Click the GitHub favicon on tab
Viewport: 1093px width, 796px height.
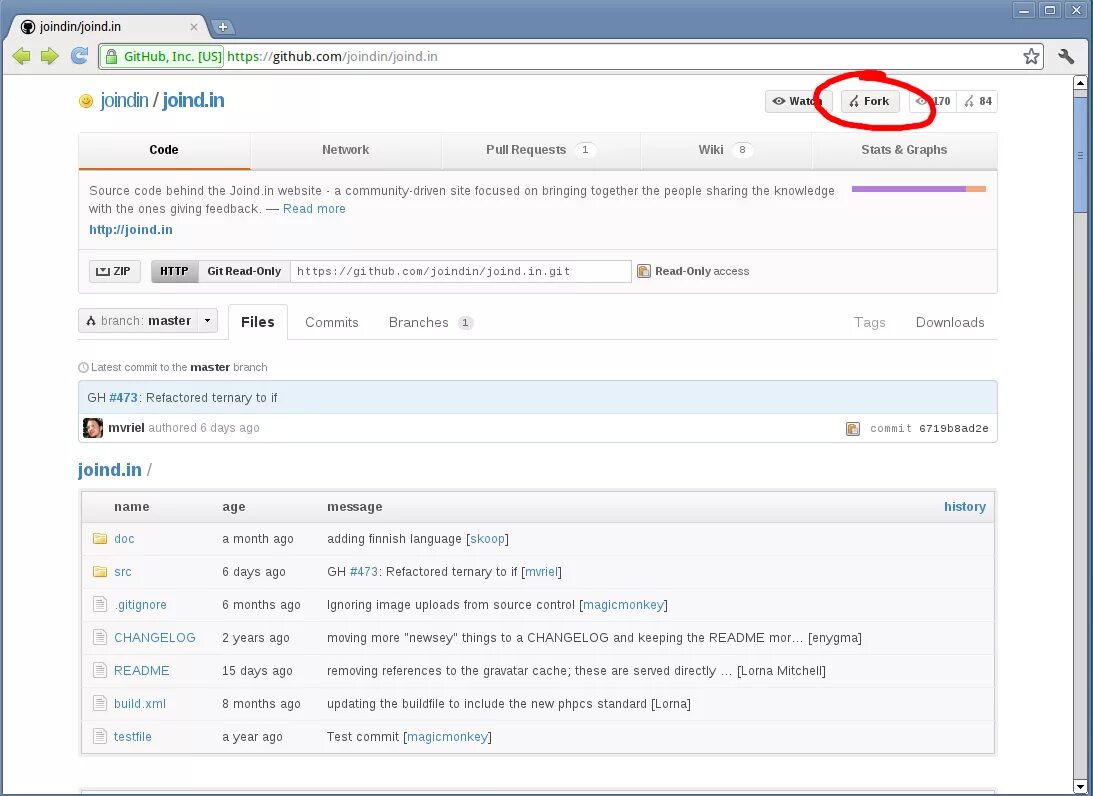click(x=28, y=26)
